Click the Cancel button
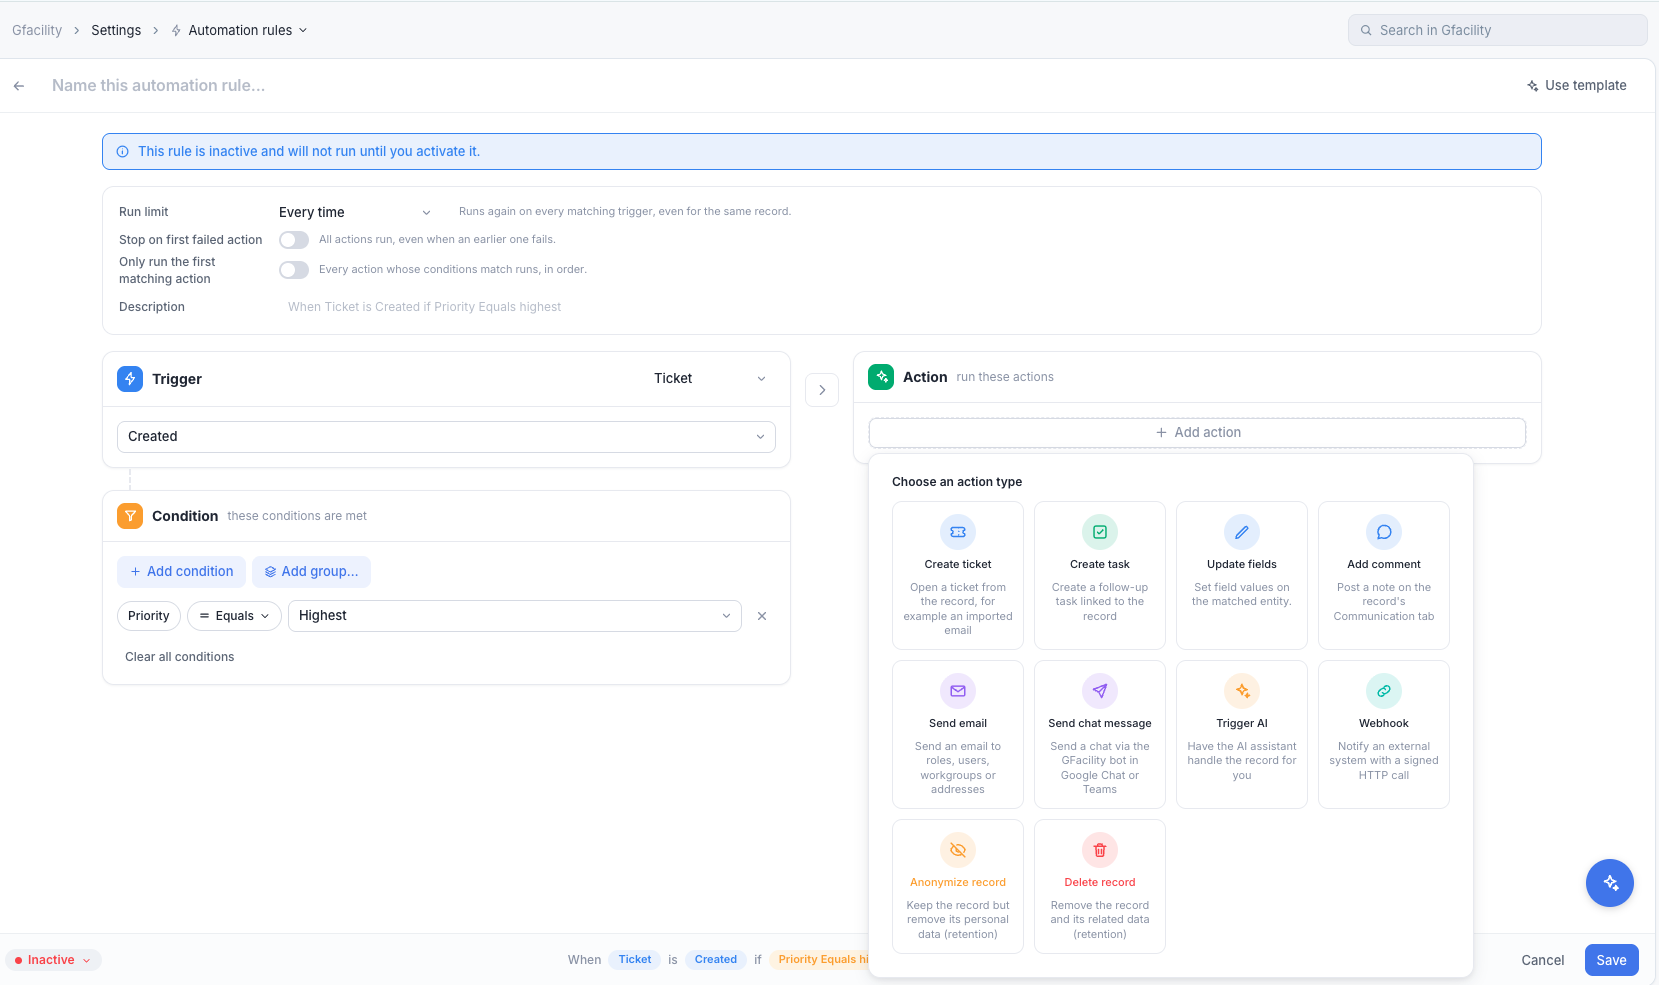The image size is (1659, 985). (1542, 960)
